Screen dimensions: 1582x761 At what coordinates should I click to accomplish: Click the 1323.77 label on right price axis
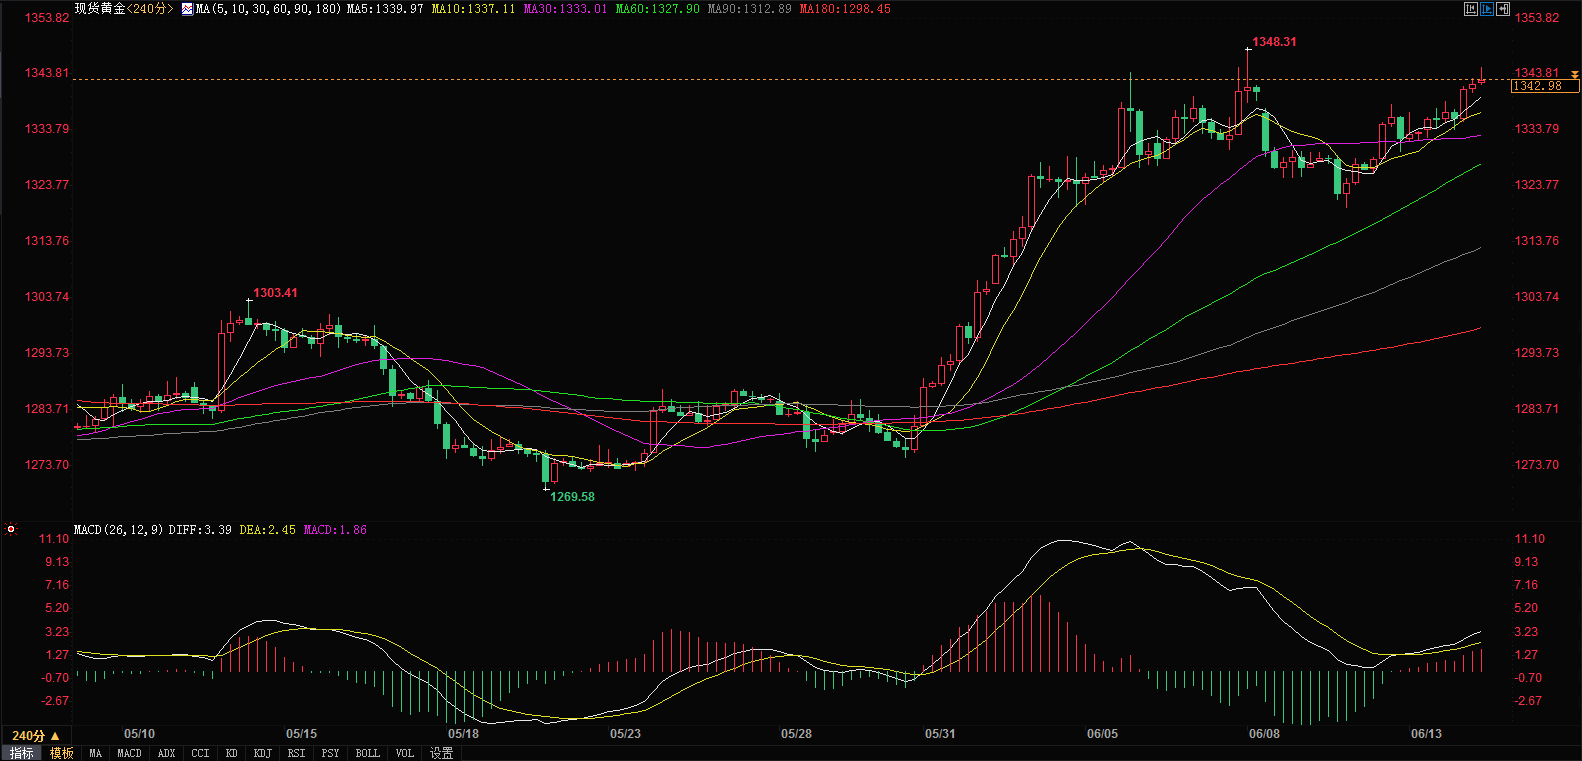tap(1537, 185)
